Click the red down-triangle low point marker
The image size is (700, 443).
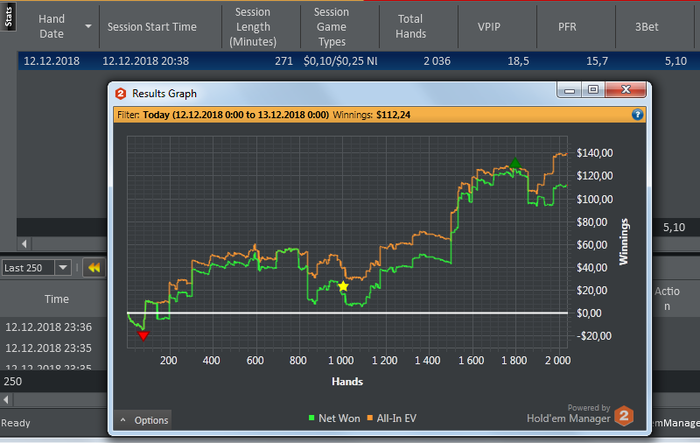pyautogui.click(x=143, y=336)
